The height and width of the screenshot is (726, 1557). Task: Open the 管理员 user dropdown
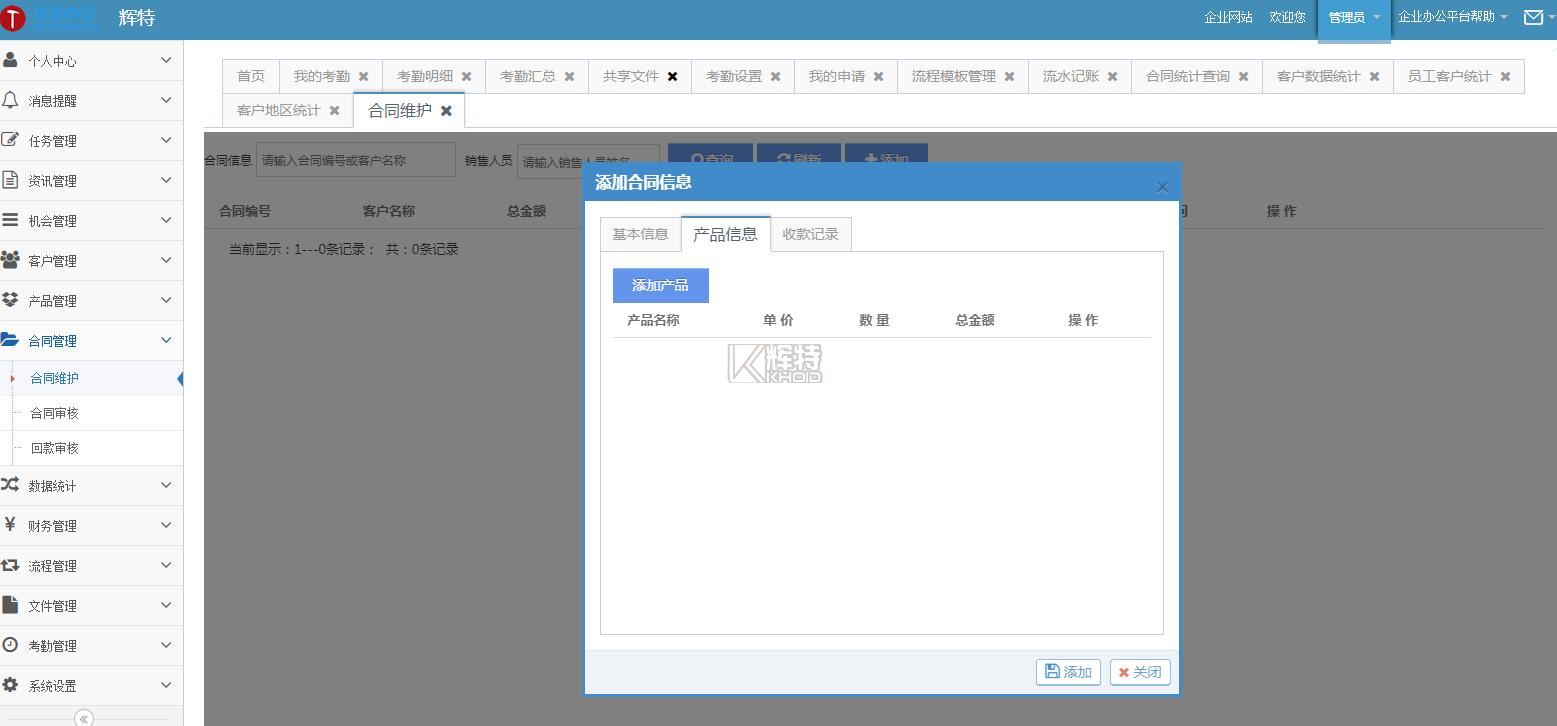click(1353, 17)
